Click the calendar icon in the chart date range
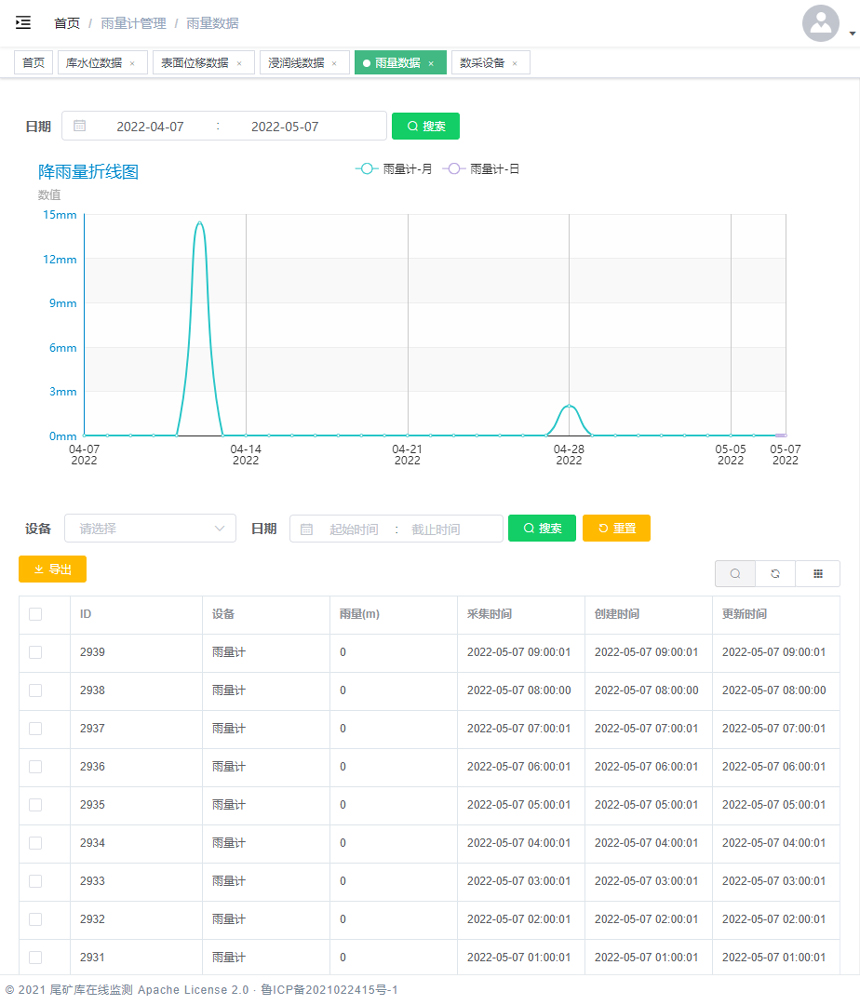 click(x=80, y=126)
